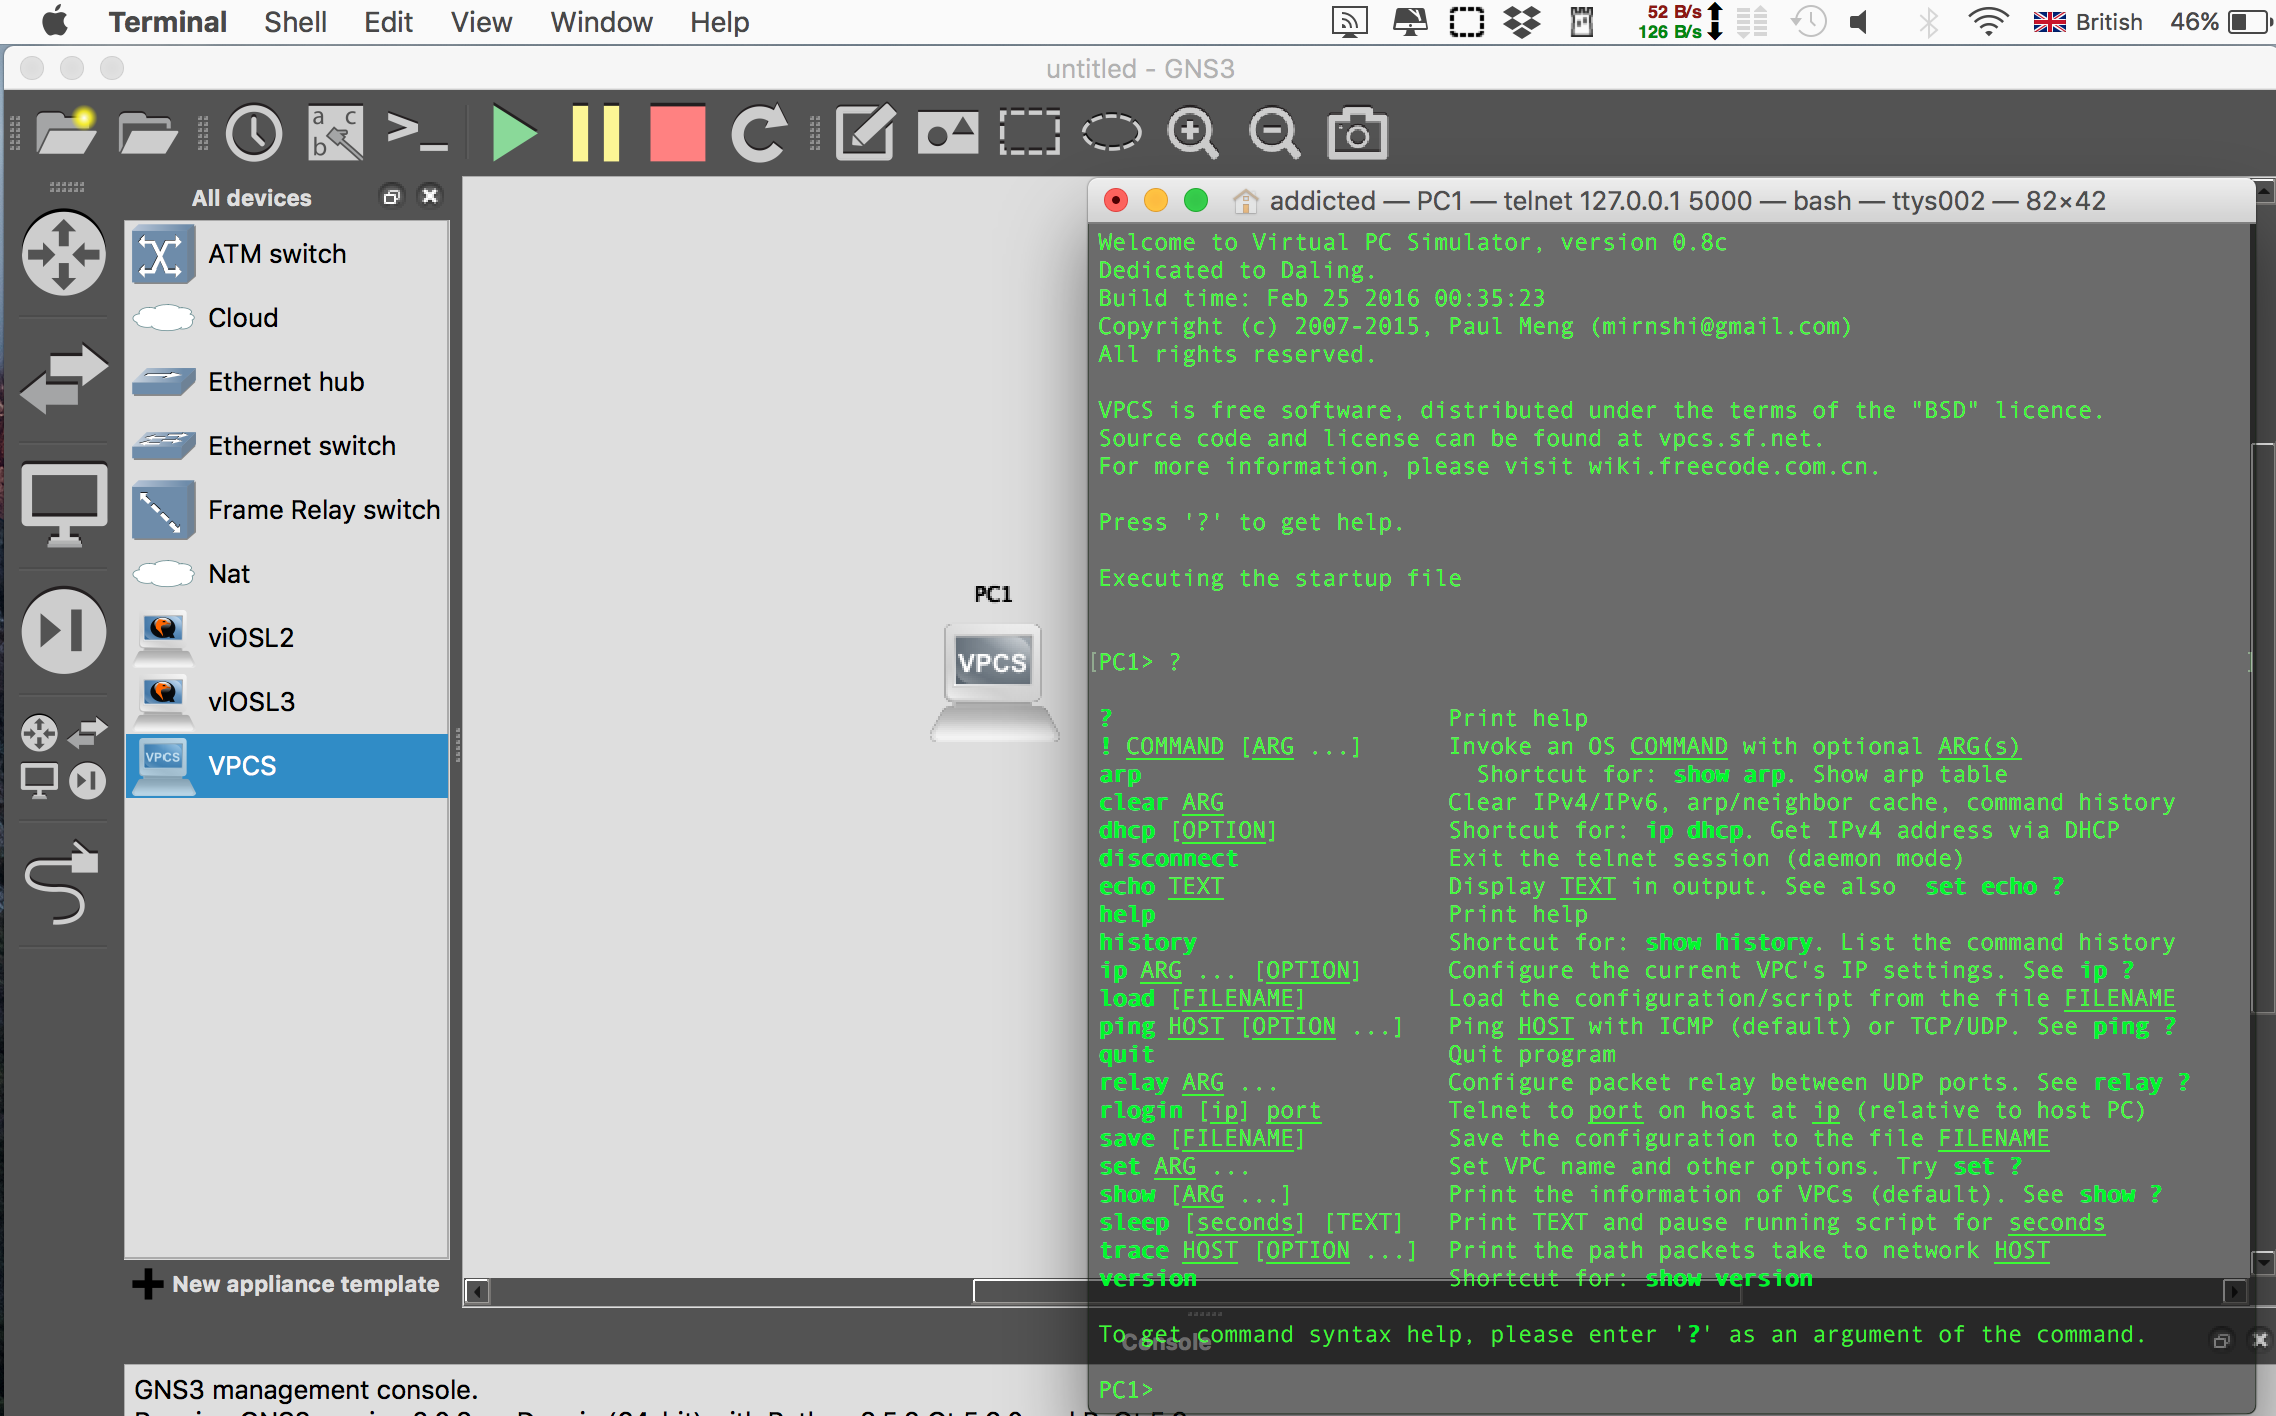This screenshot has height=1416, width=2276.
Task: Click the volume speaker icon in the menu bar
Action: click(x=1859, y=22)
